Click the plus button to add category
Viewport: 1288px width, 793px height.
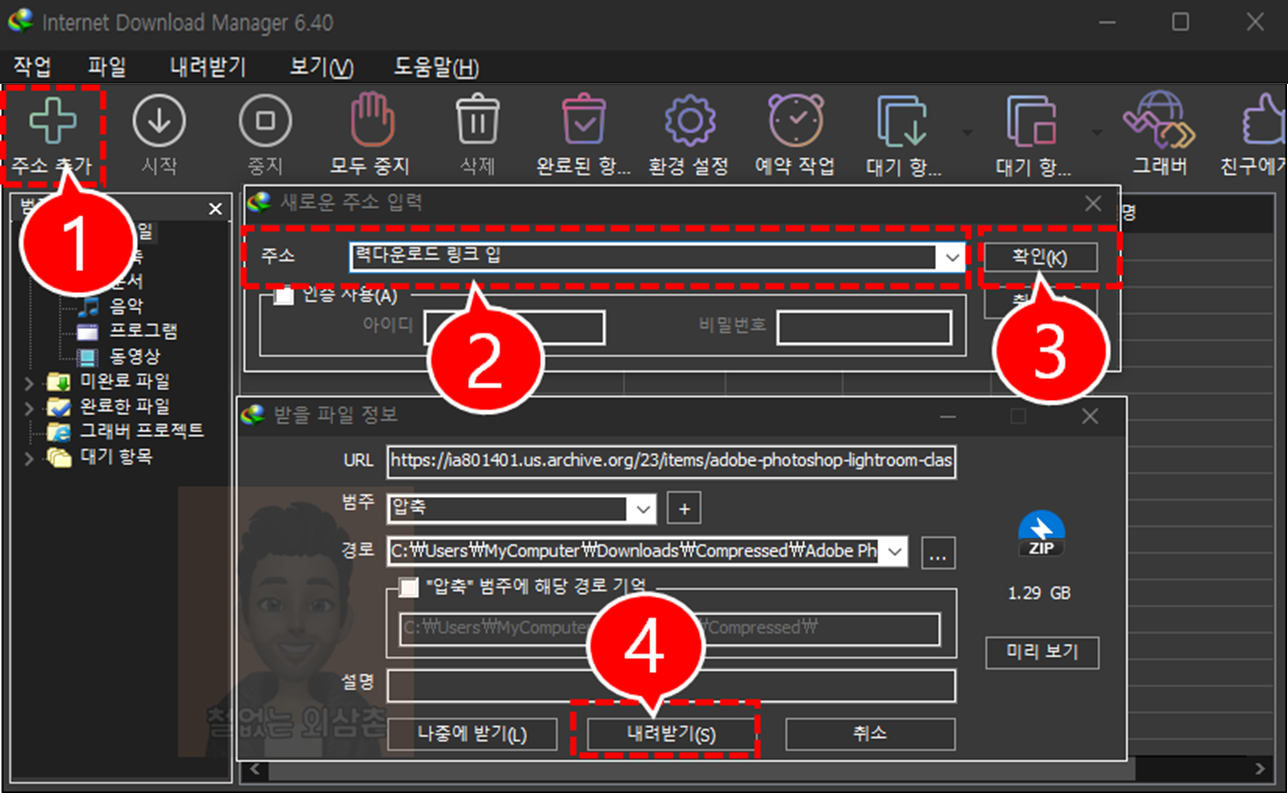tap(684, 508)
